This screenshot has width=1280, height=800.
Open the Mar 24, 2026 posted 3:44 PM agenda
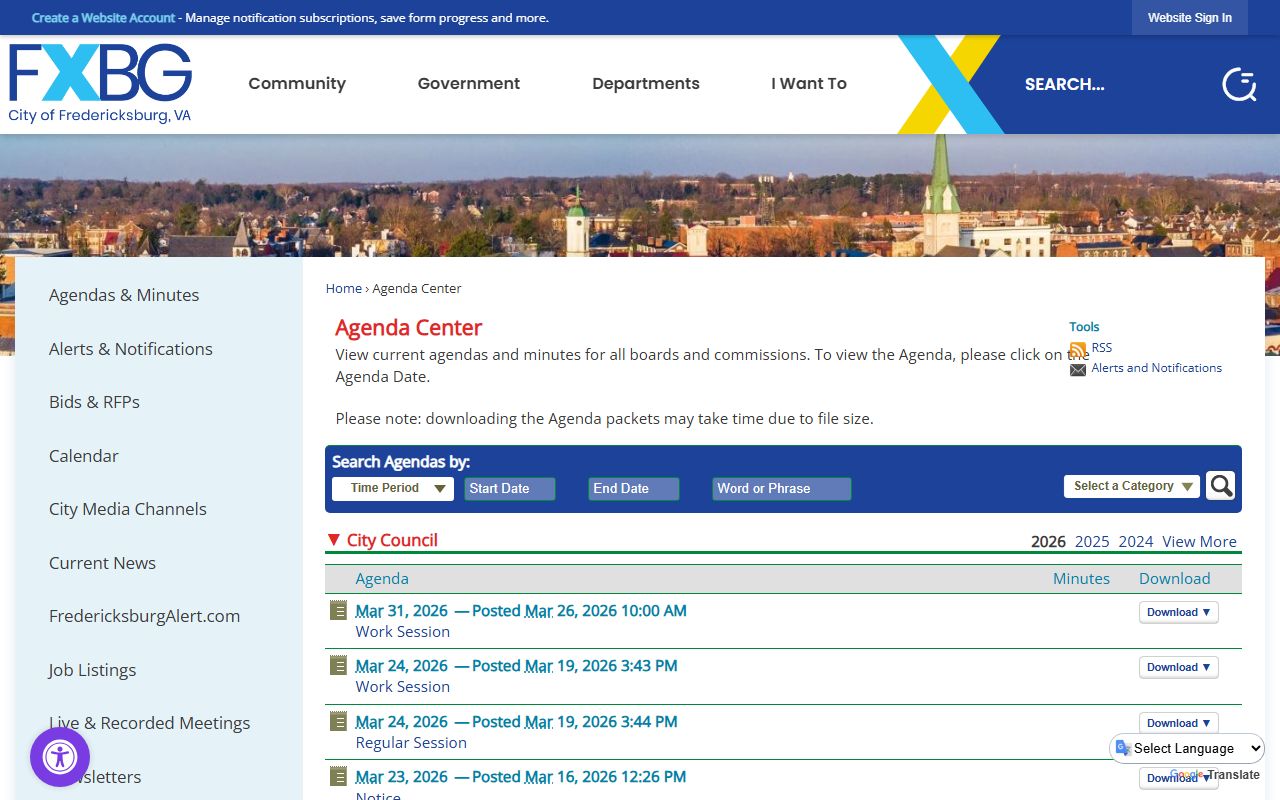click(516, 721)
